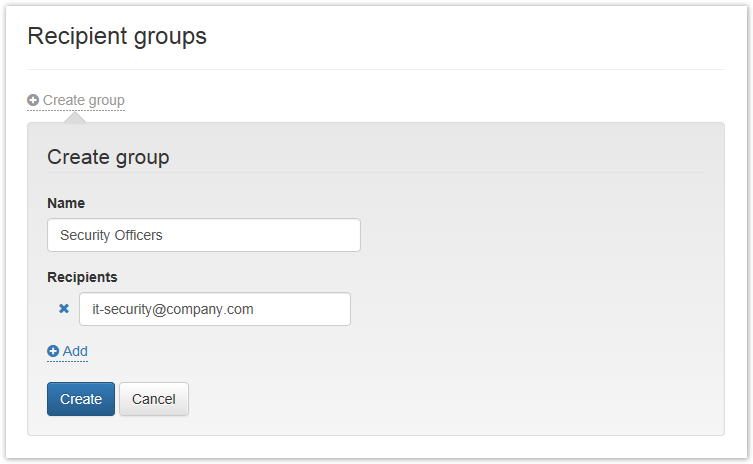The image size is (753, 464).
Task: Cancel the group creation
Action: click(153, 399)
